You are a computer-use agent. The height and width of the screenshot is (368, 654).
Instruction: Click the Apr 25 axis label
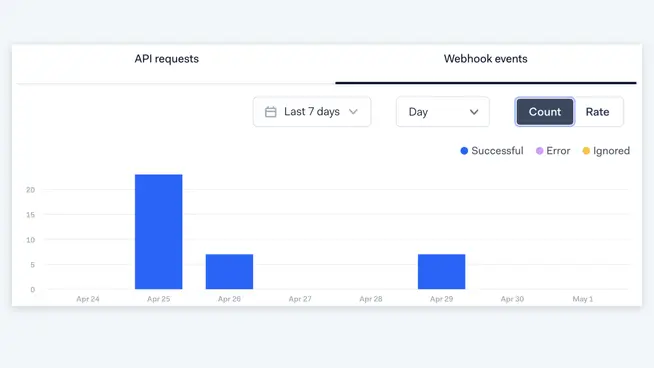[158, 299]
